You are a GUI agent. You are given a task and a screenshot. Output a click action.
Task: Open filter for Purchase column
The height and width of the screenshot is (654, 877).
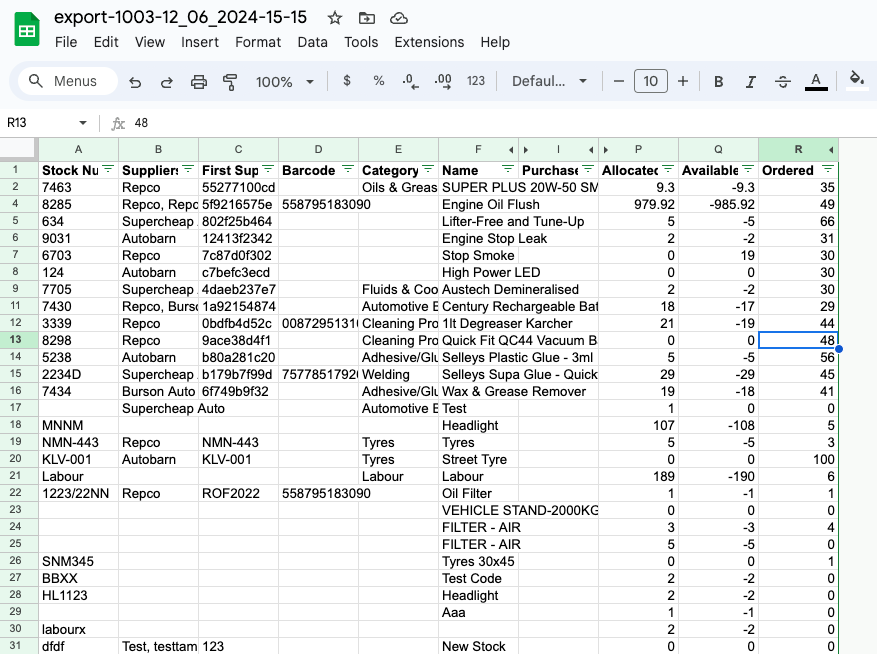click(x=588, y=169)
